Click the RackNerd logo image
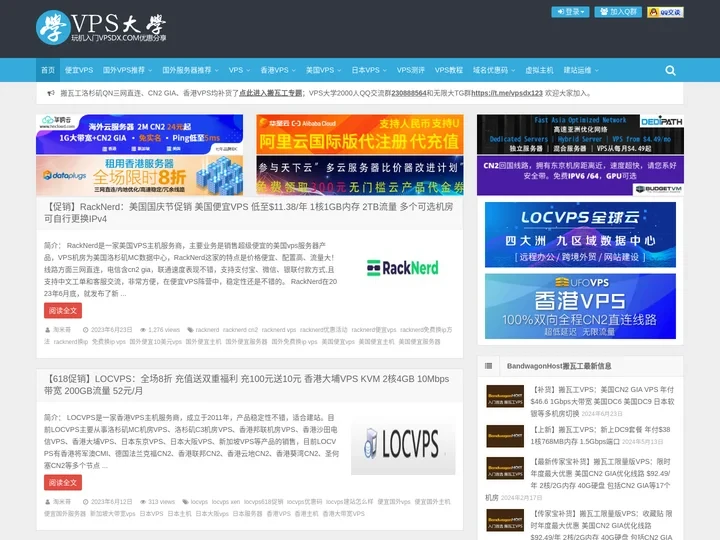 pos(403,268)
